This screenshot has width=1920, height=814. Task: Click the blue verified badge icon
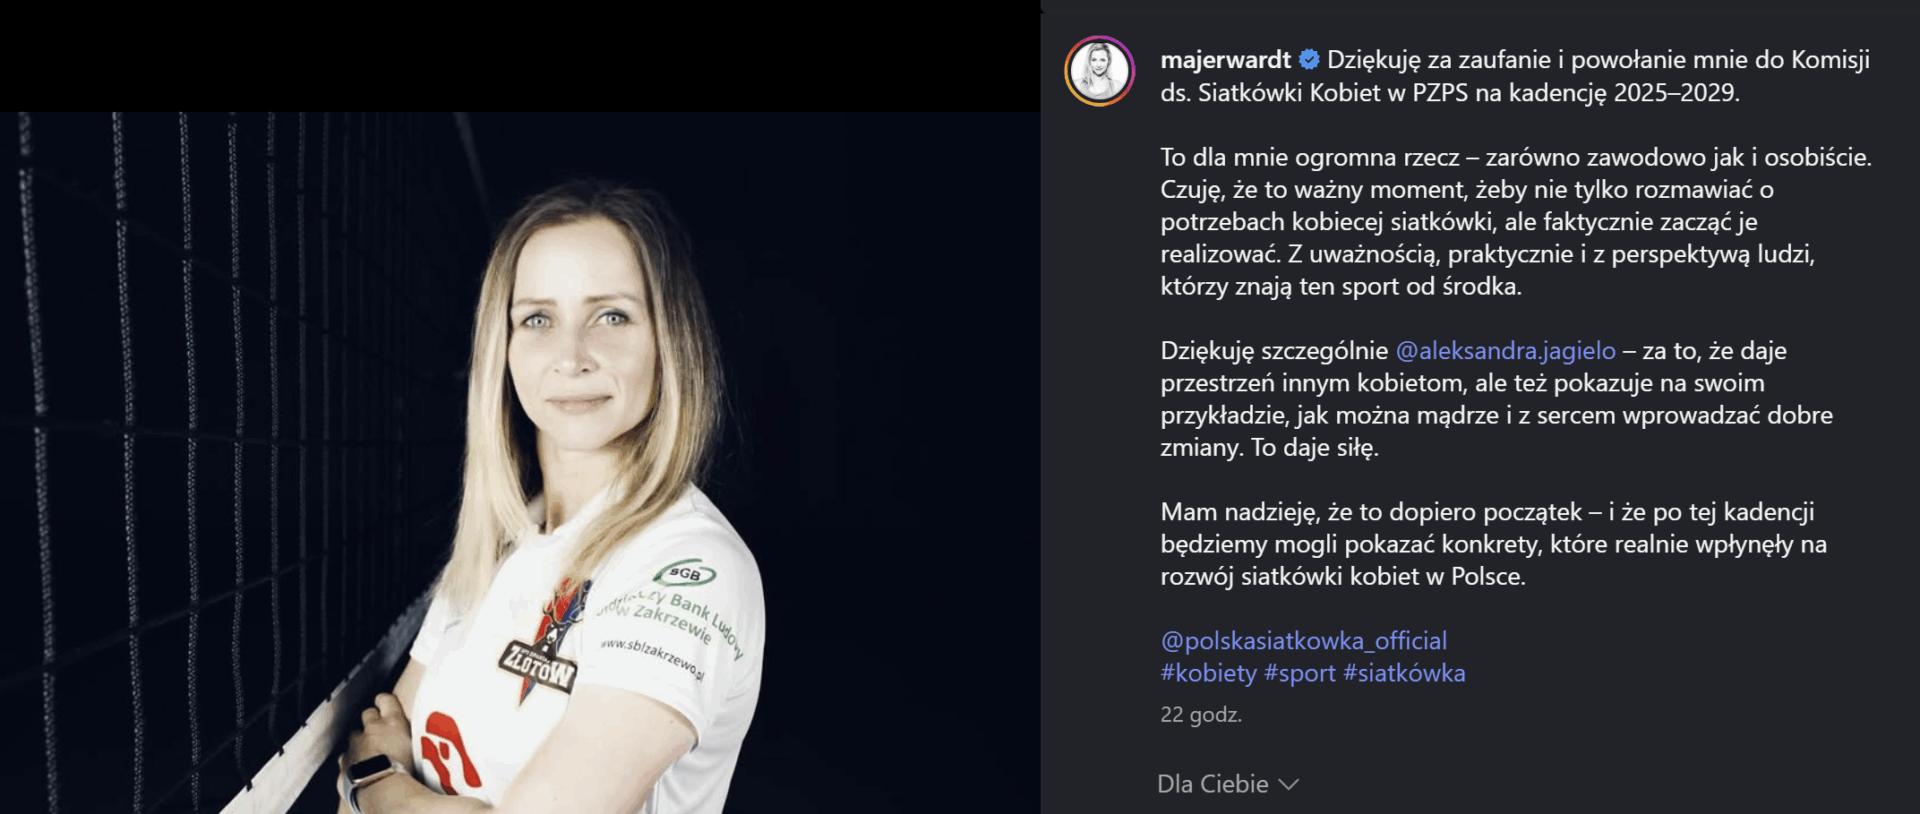pos(1308,60)
